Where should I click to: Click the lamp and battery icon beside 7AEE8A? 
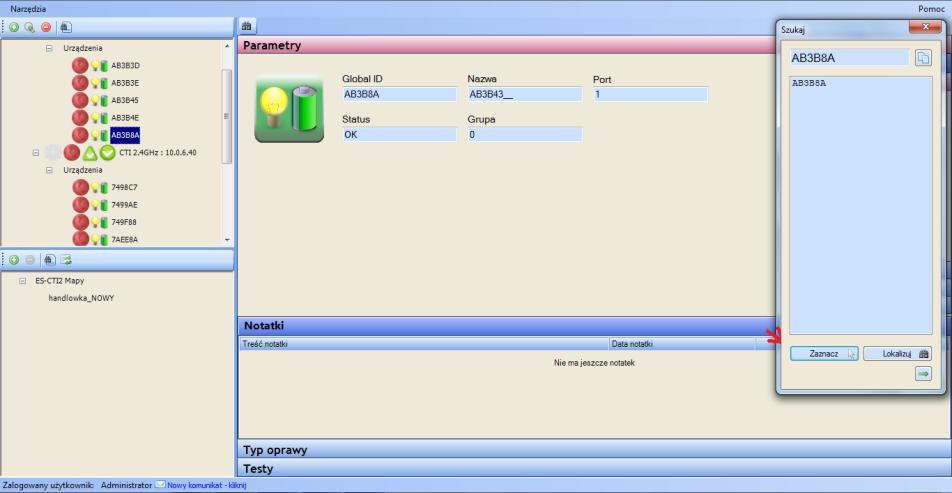tap(100, 239)
